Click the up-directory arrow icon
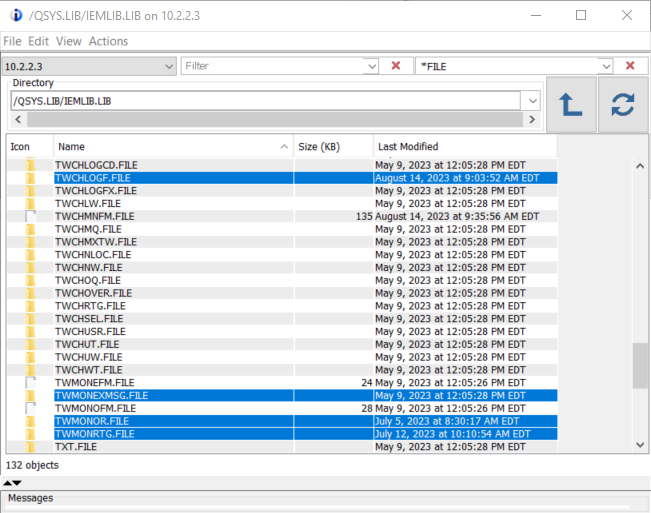Viewport: 651px width, 513px height. click(571, 105)
